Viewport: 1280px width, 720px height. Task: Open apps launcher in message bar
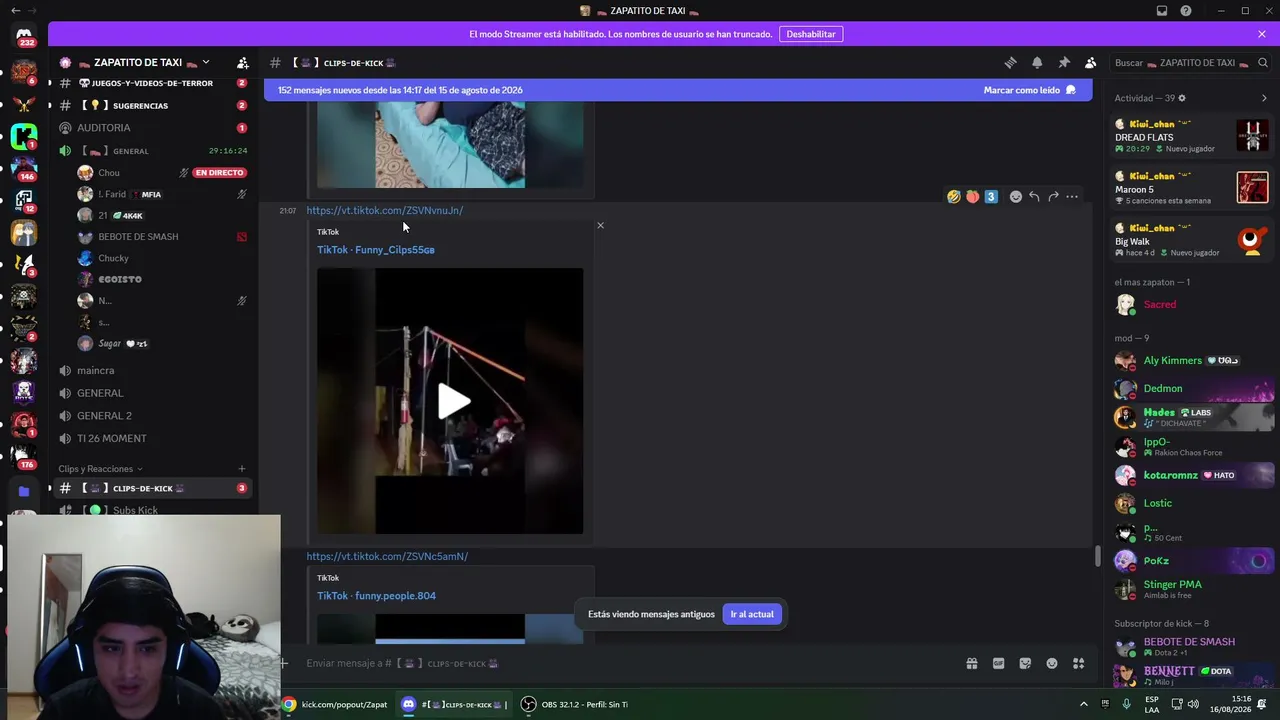click(x=1079, y=663)
